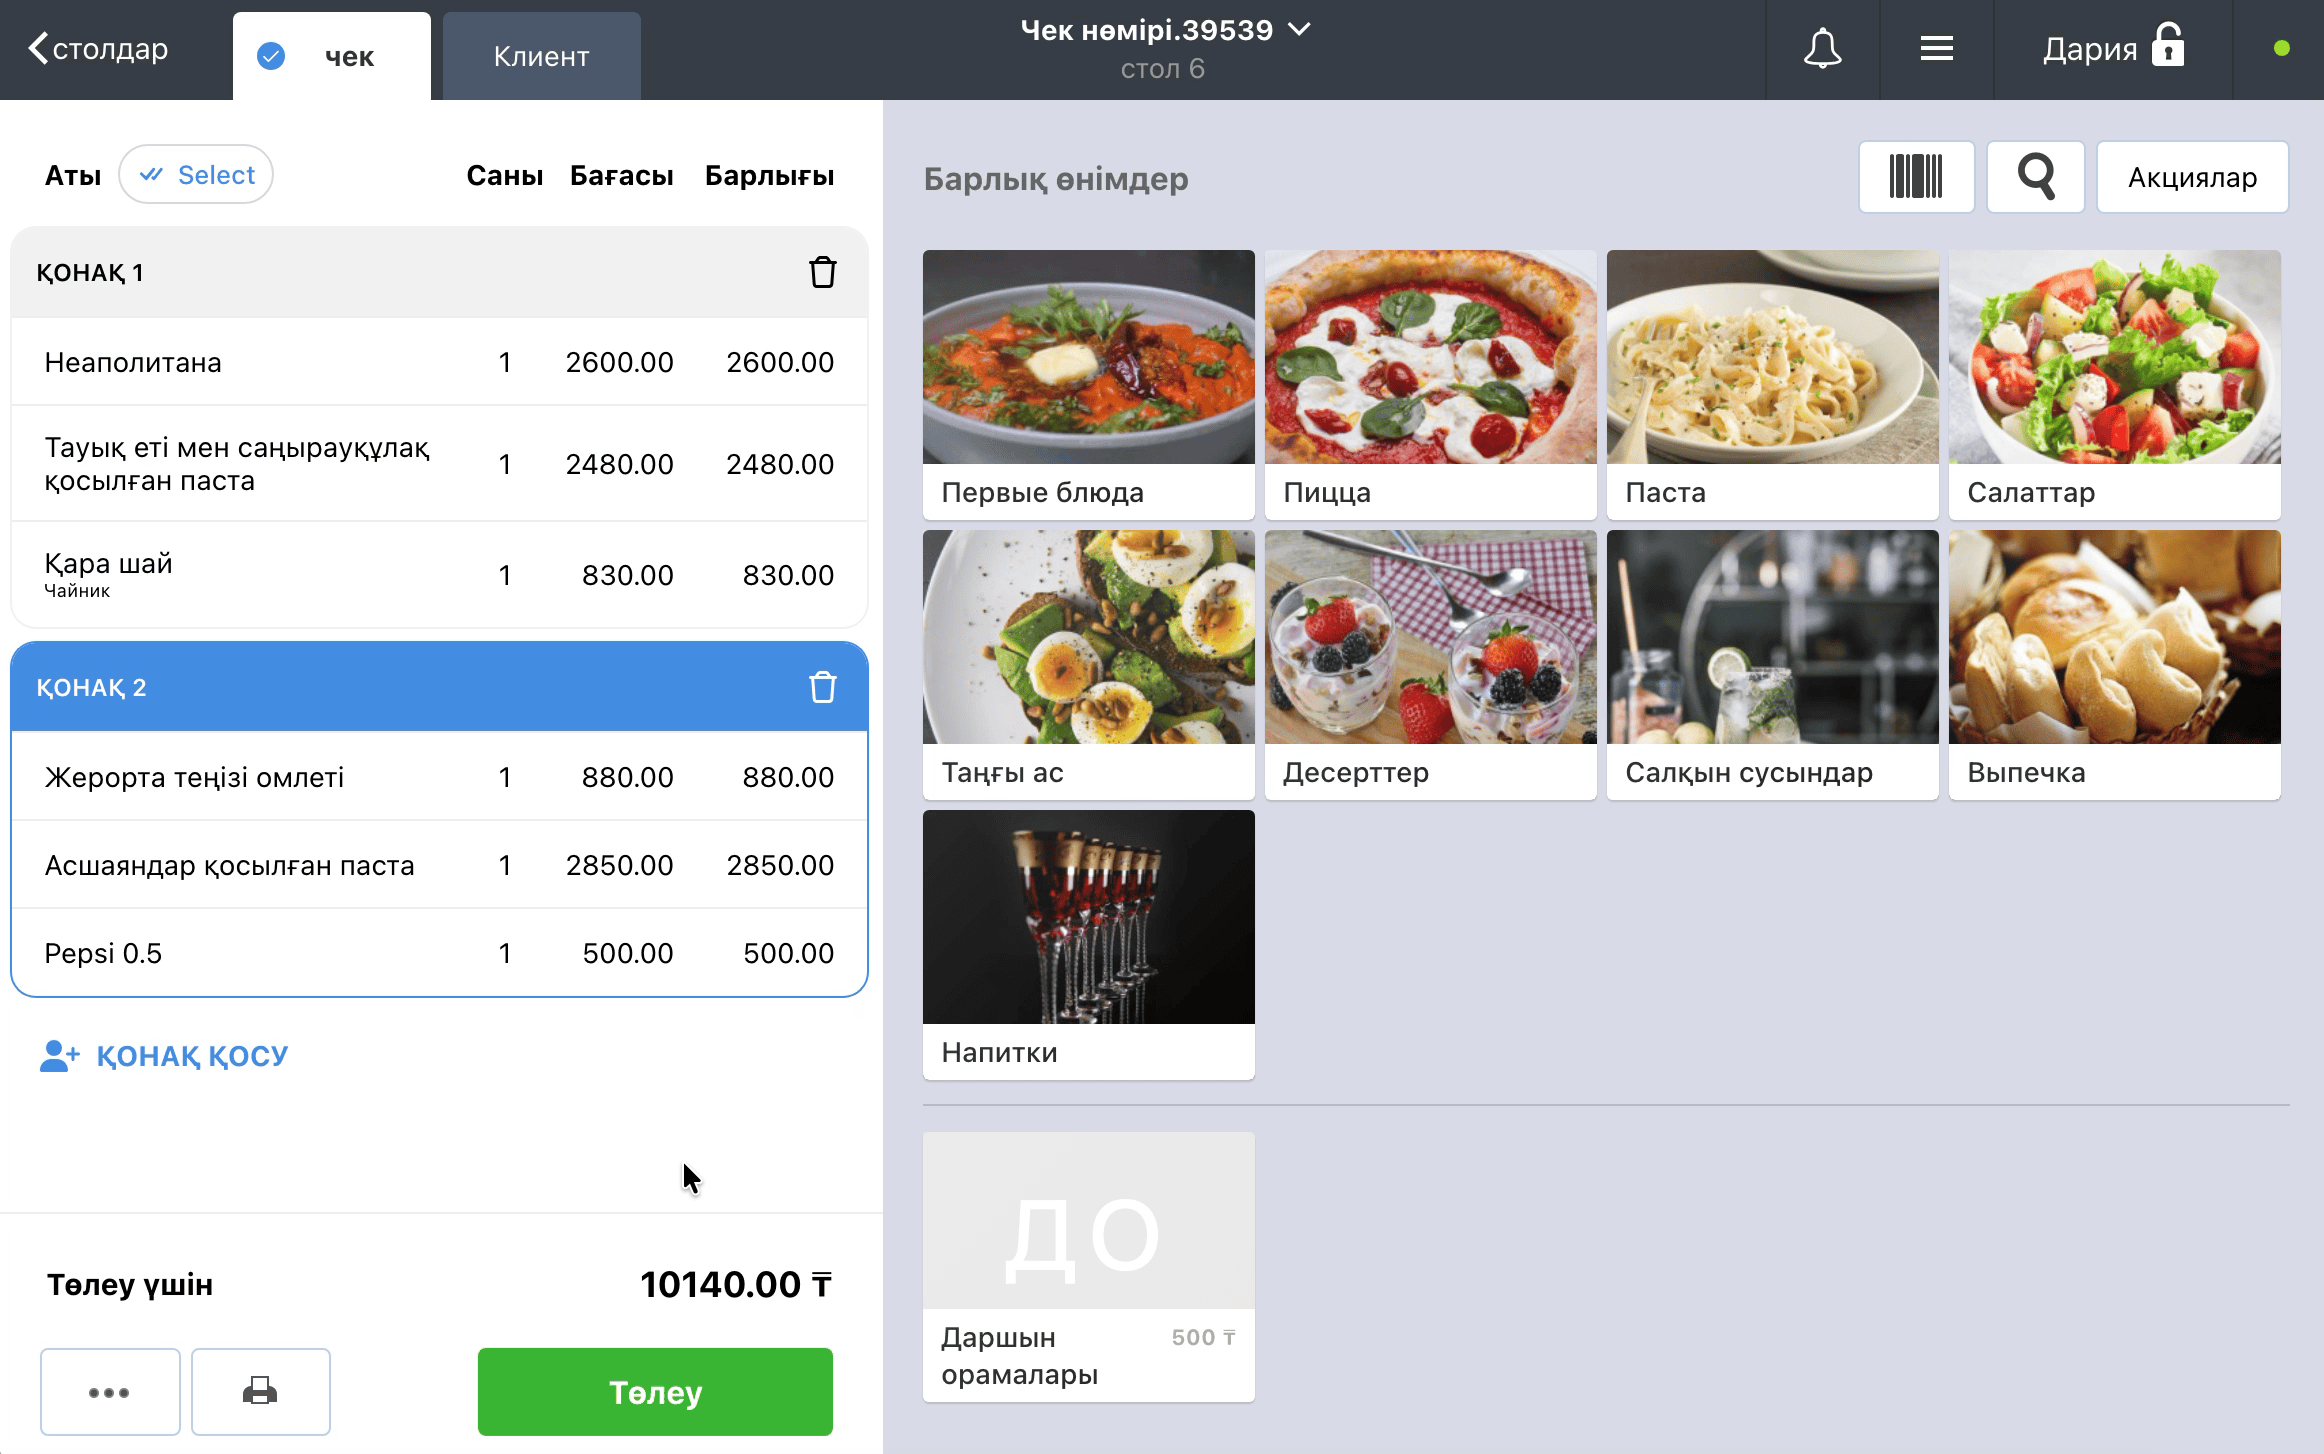Click the green online status dot
Screen dimensions: 2324x1454
click(2281, 49)
